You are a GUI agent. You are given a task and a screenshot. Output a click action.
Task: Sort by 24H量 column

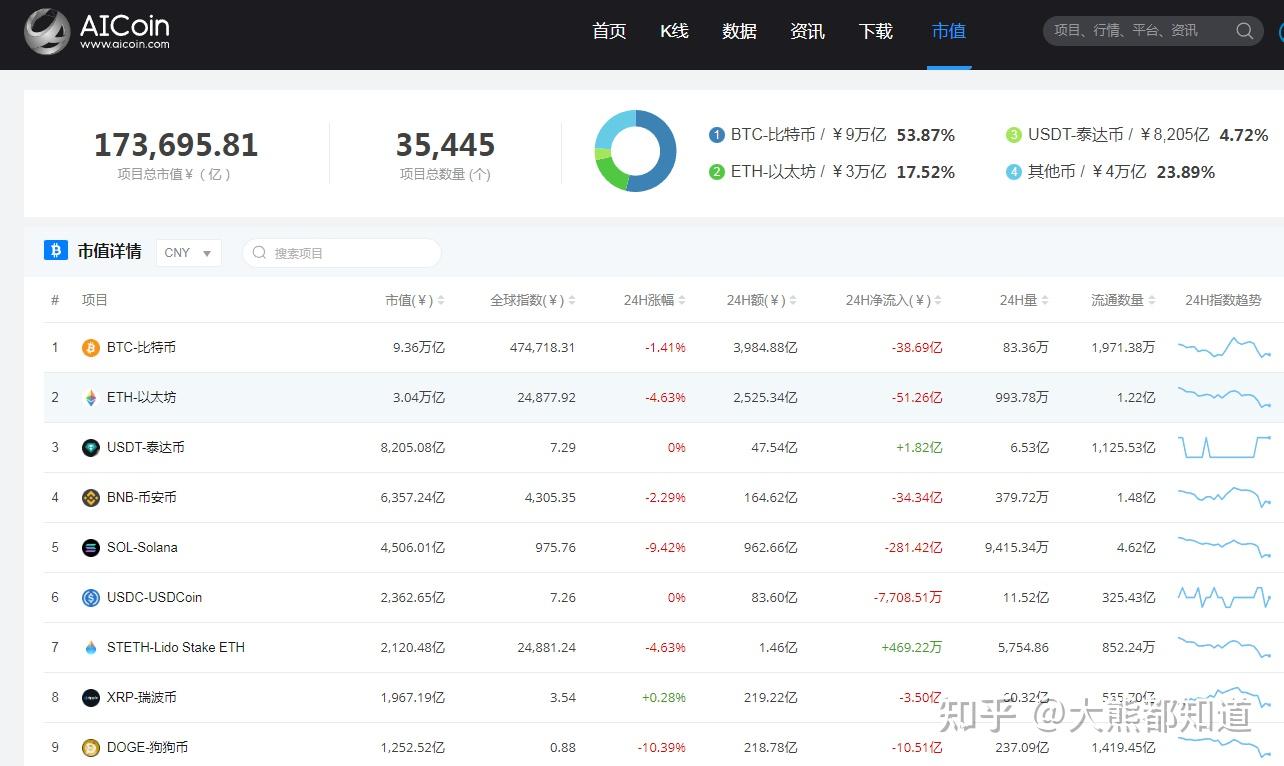coord(1024,300)
